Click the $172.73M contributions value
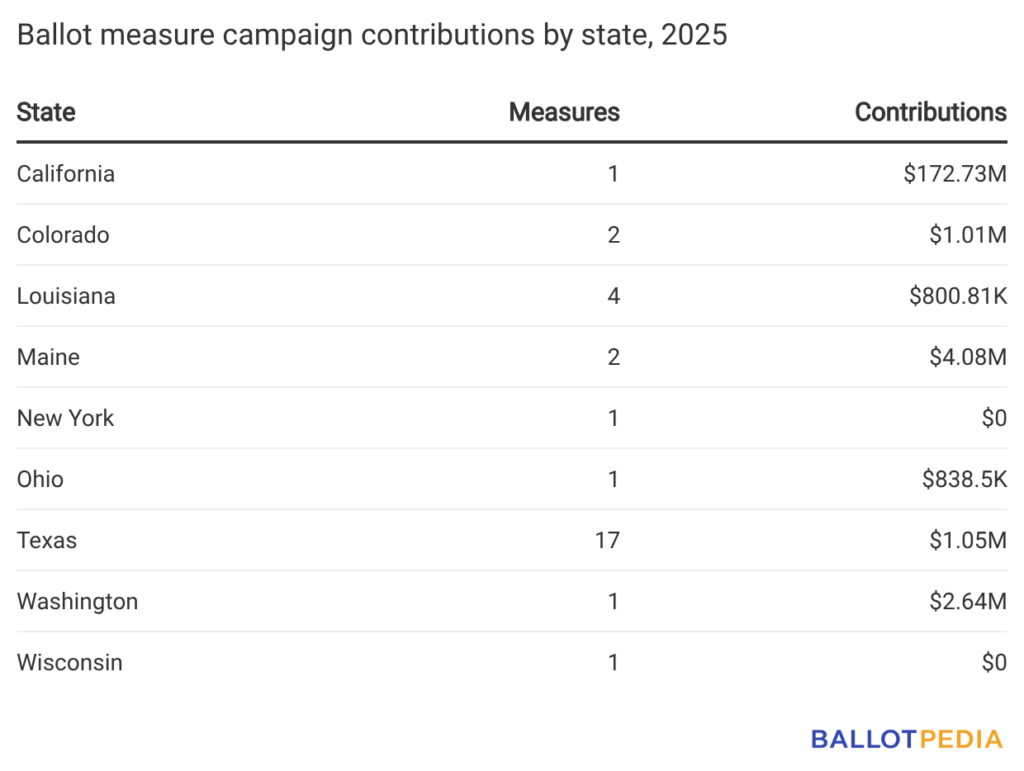Viewport: 1024px width, 771px height. (x=954, y=174)
